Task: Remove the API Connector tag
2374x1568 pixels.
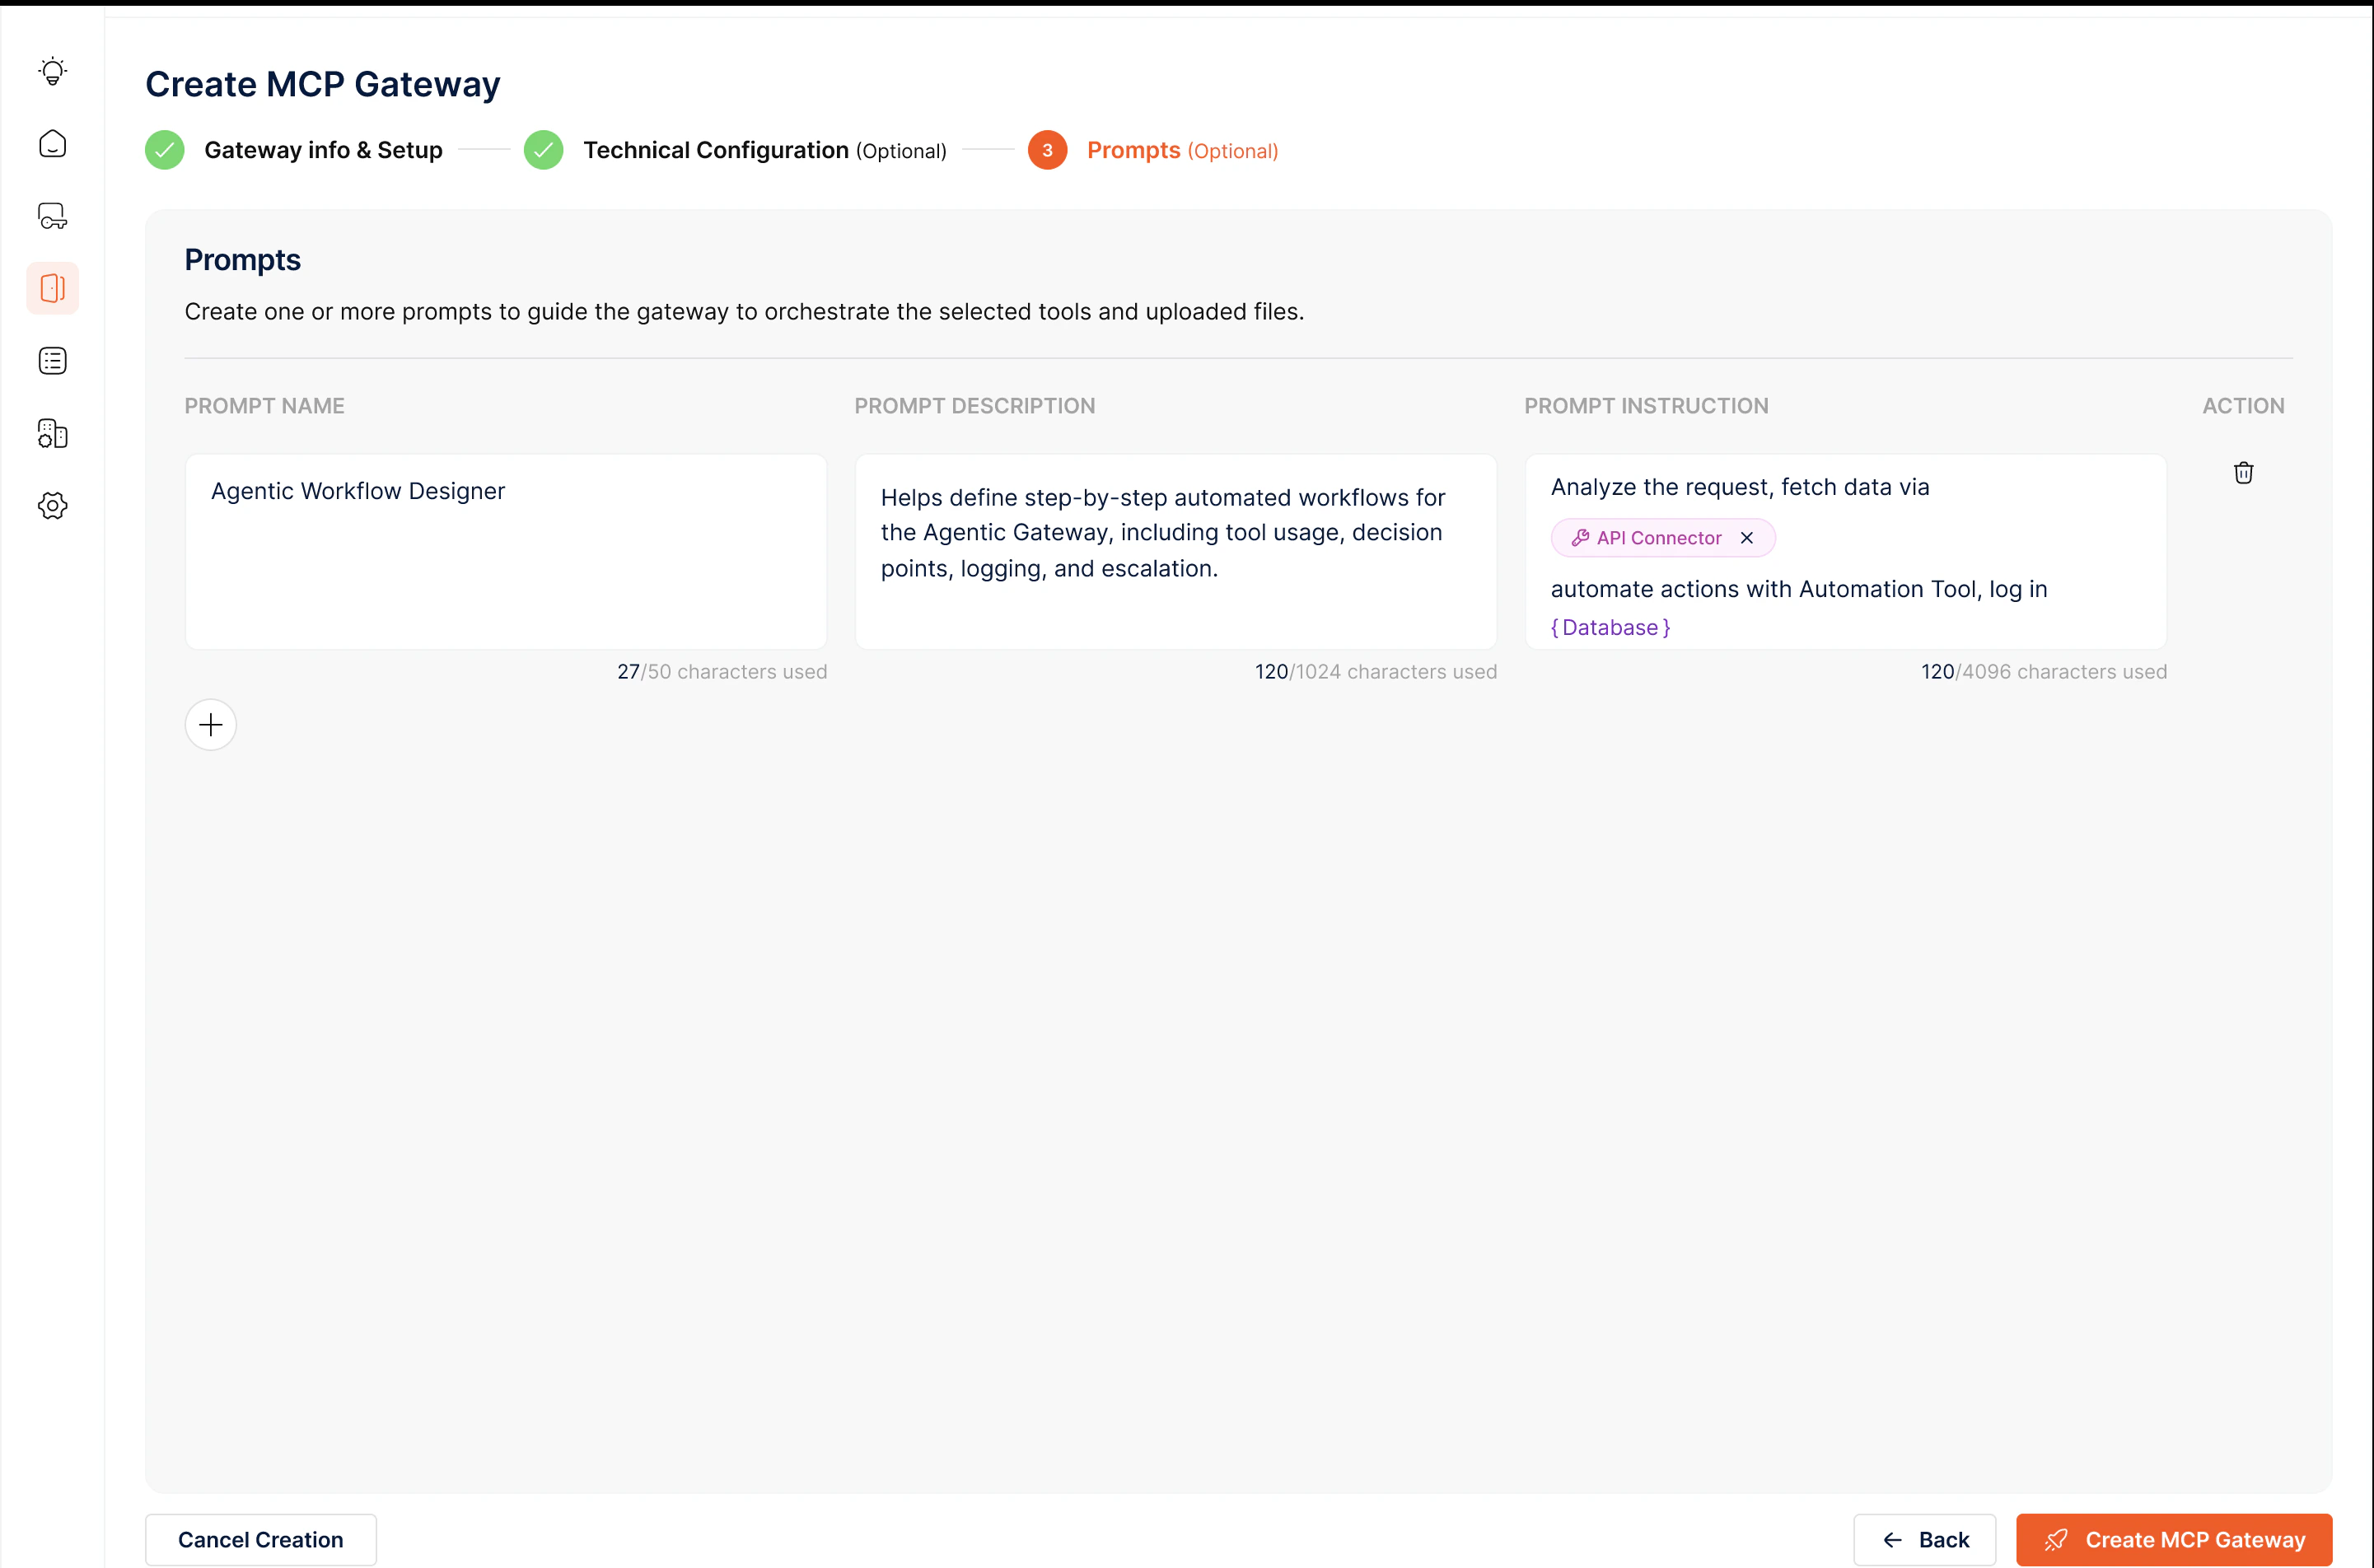Action: click(x=1747, y=538)
